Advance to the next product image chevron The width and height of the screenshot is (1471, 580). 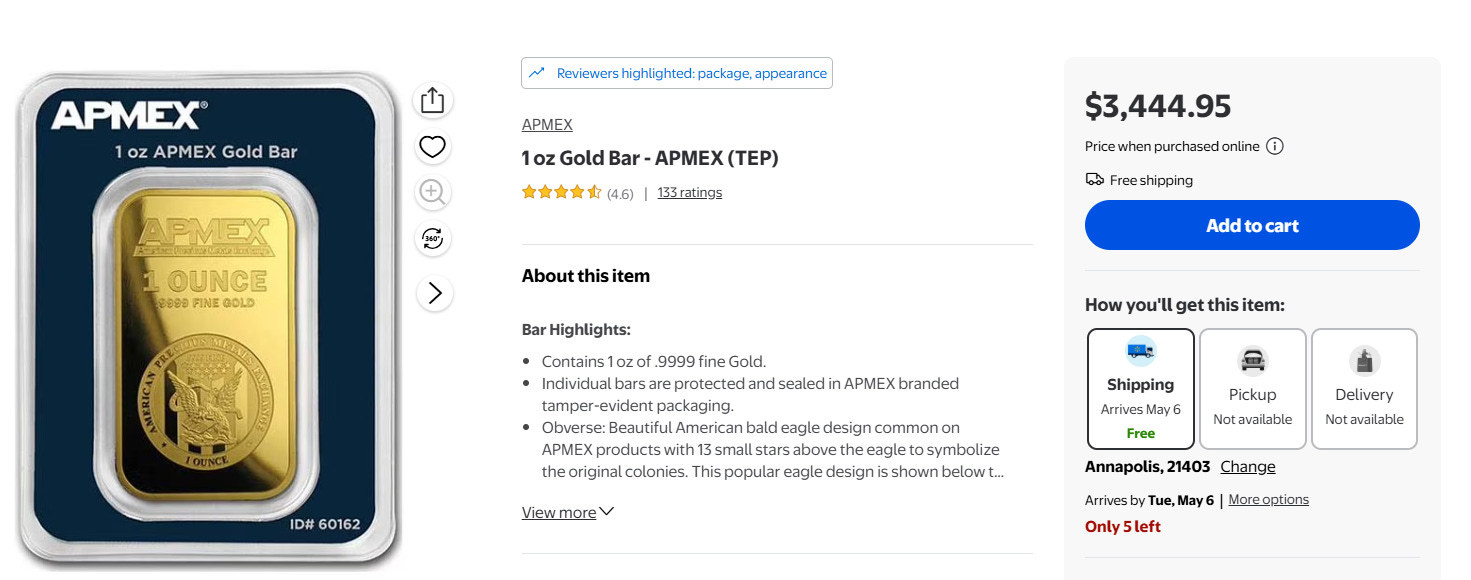coord(432,293)
